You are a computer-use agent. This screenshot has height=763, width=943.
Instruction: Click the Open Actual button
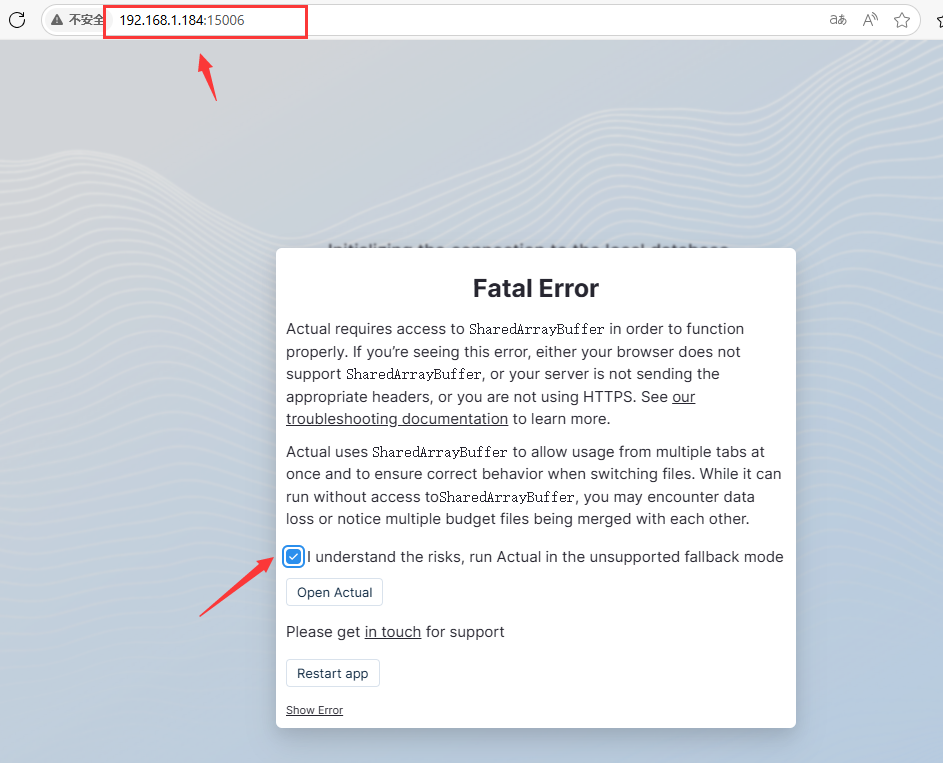click(x=334, y=592)
